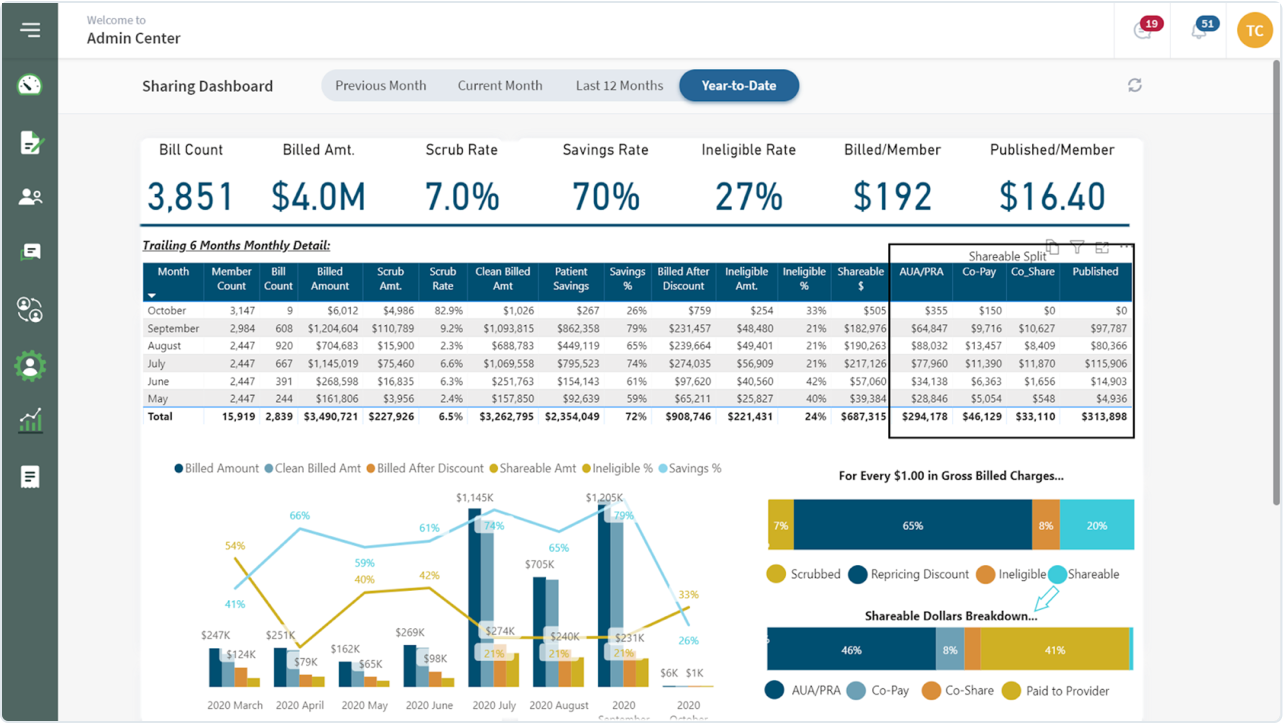Select the Year-to-Date tab
This screenshot has height=724, width=1284.
click(x=739, y=86)
